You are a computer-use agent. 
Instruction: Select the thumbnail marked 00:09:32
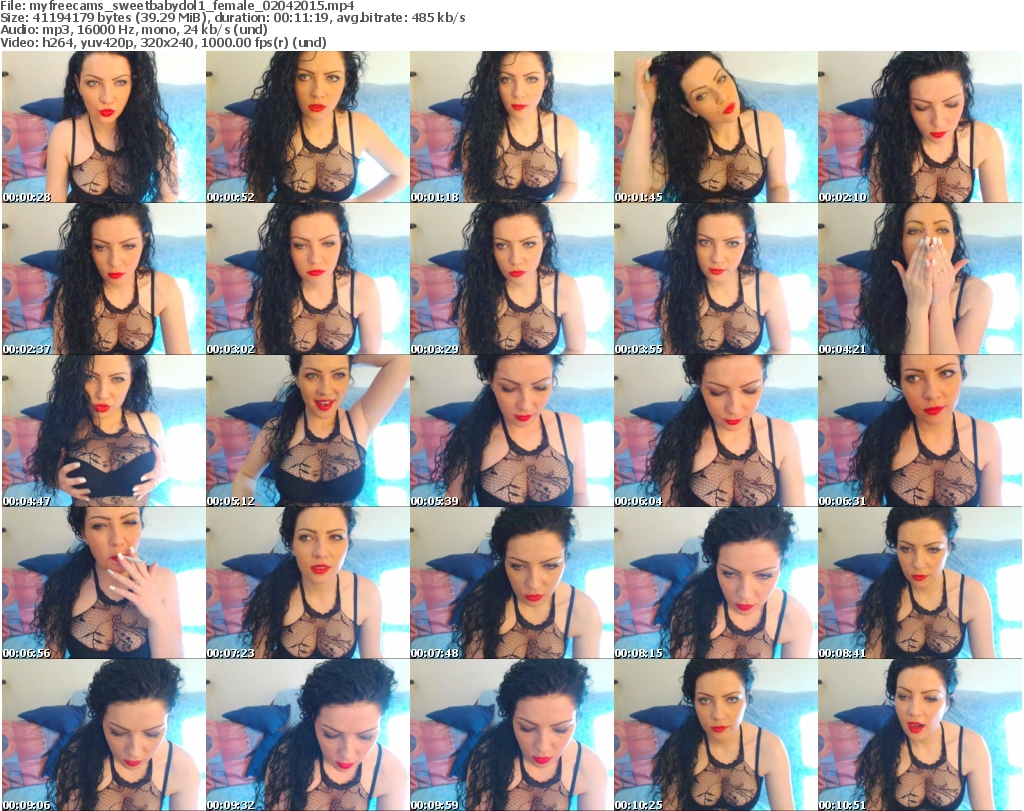[308, 735]
